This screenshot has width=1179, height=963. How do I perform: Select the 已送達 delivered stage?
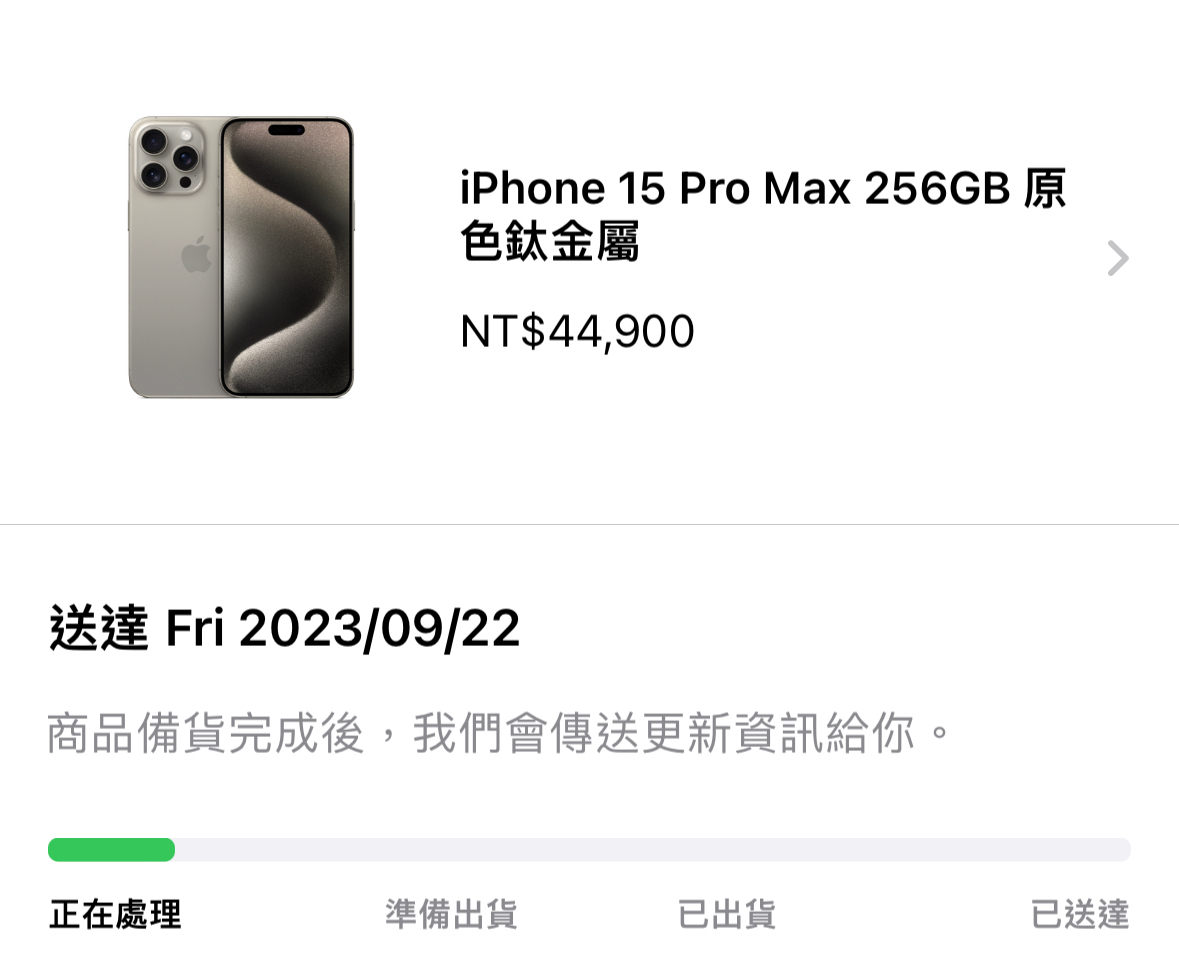point(1080,915)
